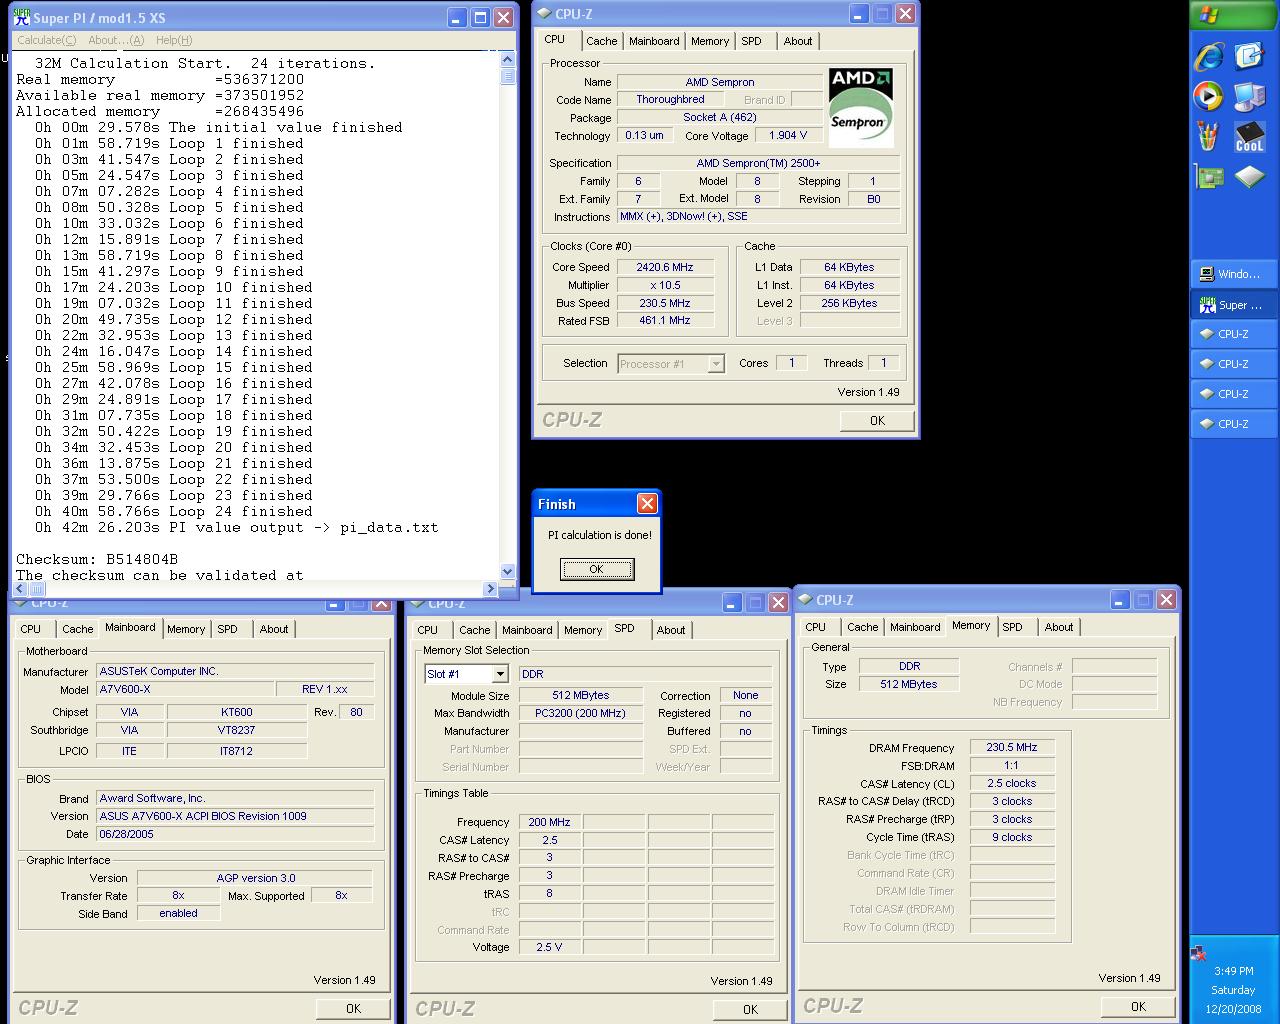The image size is (1280, 1024).
Task: Select the Mainboard tab in the DRAM timings CPU-Z window
Action: (915, 627)
